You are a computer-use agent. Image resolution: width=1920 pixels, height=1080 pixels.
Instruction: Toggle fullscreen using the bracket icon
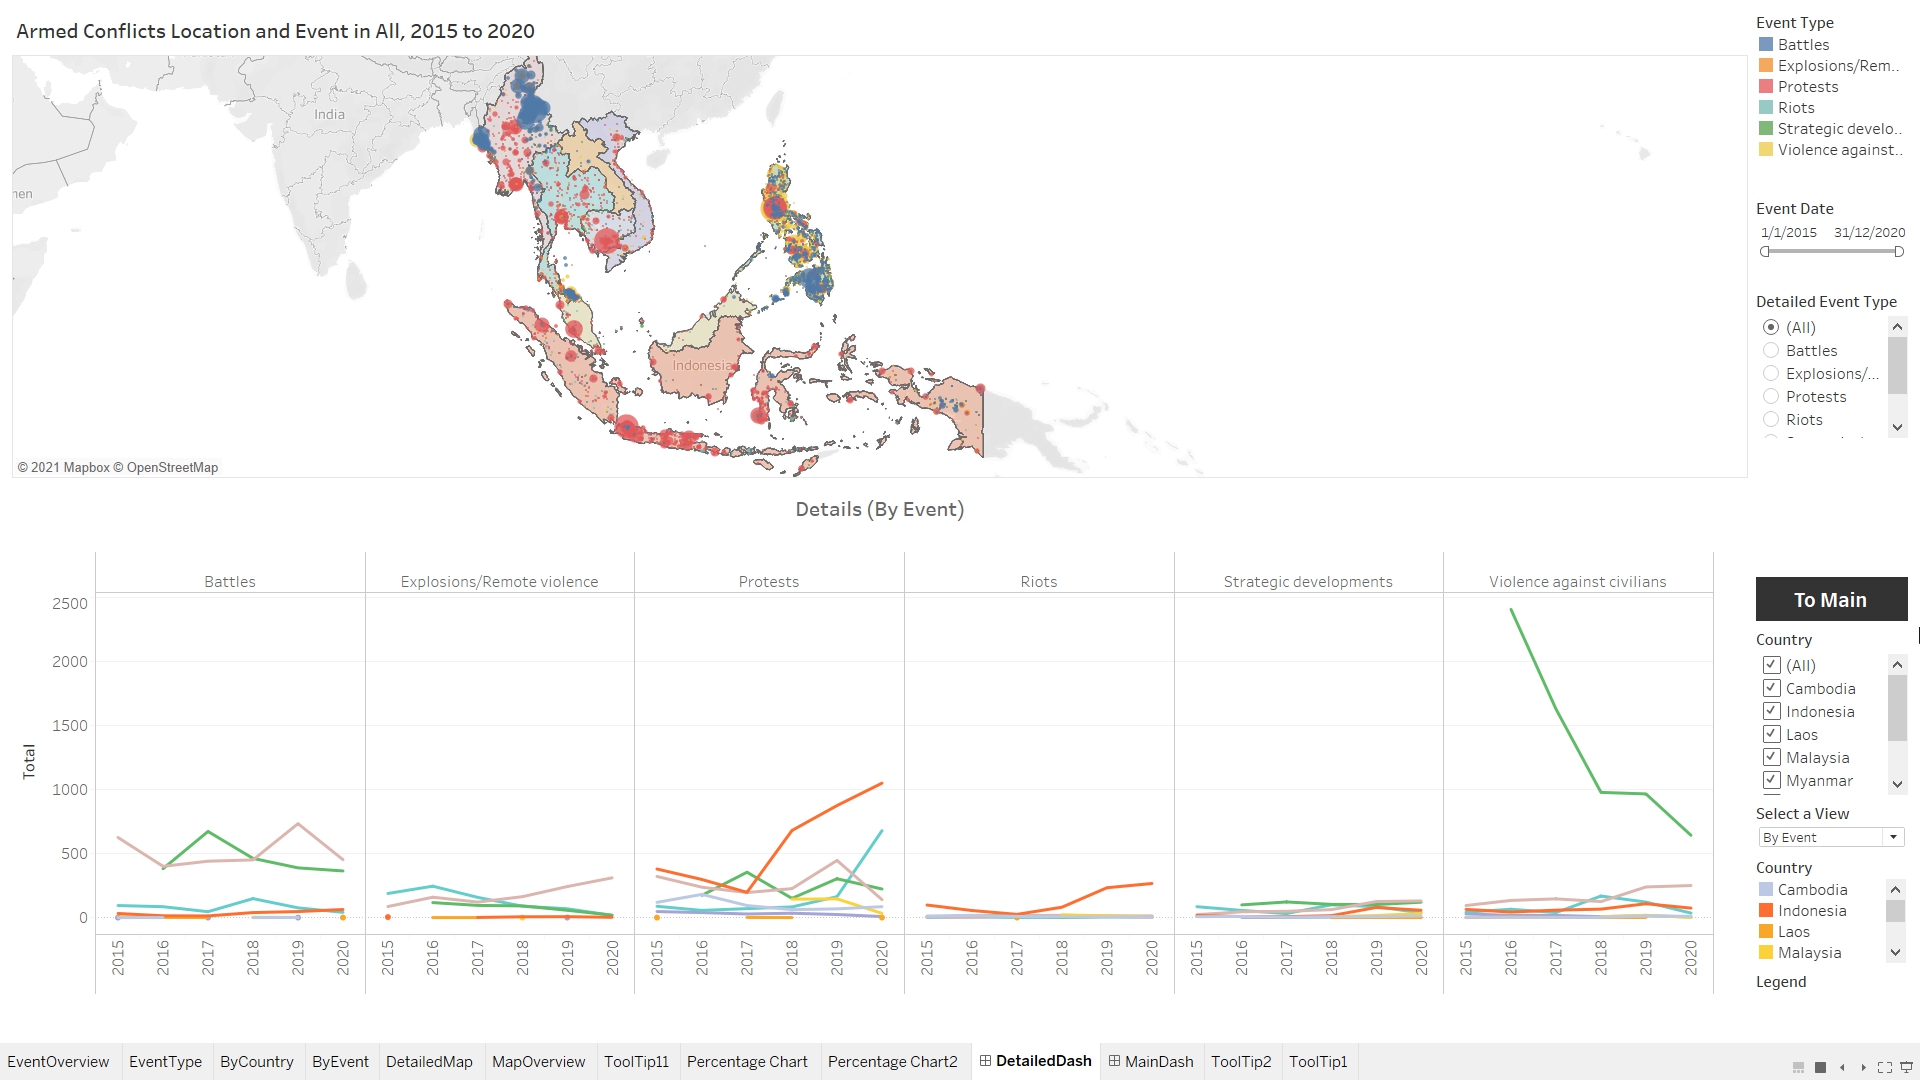coord(1885,1068)
